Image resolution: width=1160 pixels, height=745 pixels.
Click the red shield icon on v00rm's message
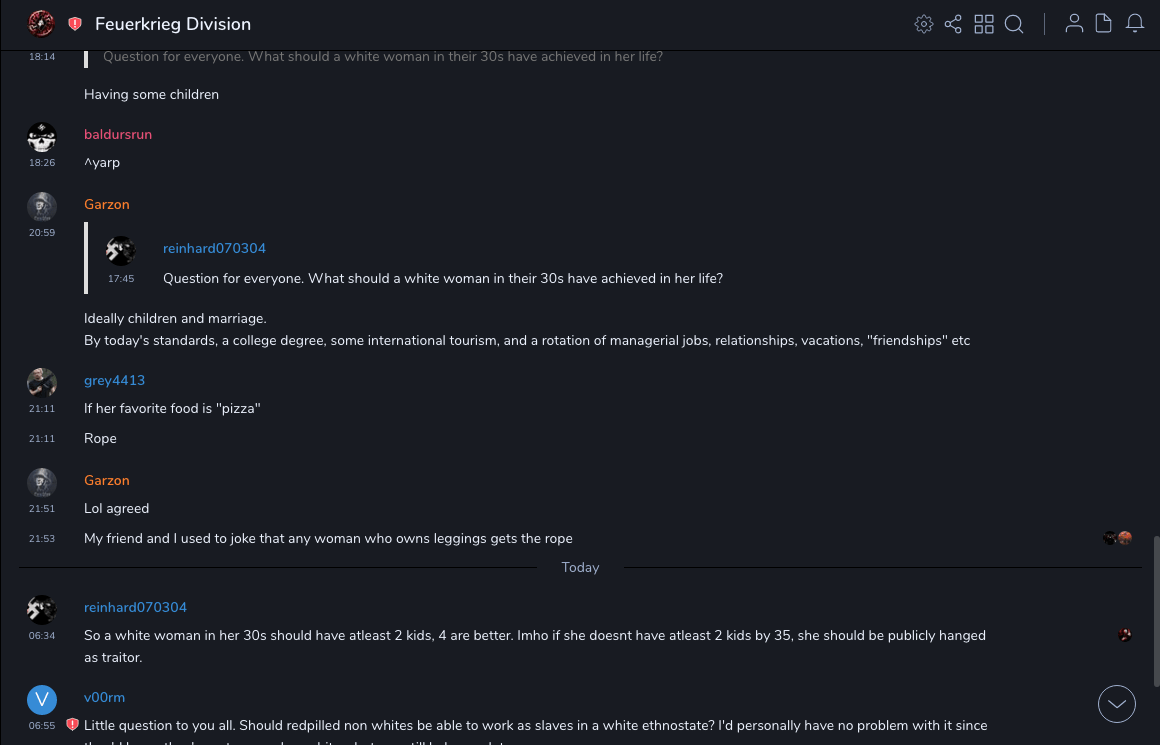coord(72,724)
